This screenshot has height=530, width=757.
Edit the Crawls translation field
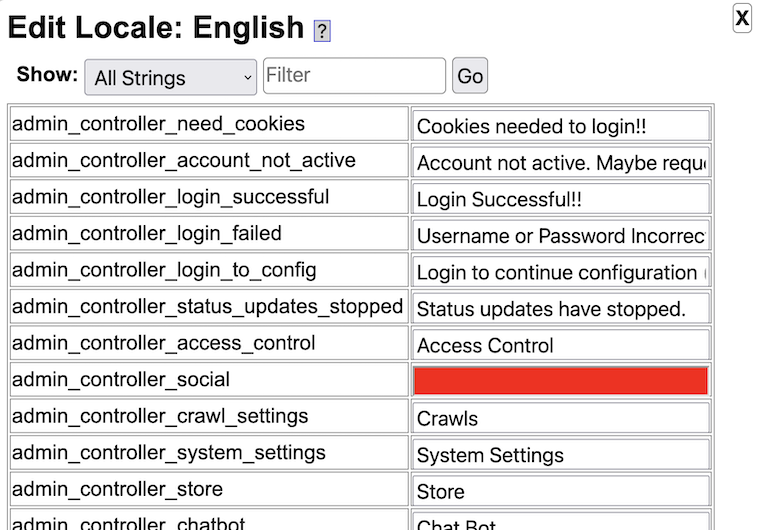coord(561,418)
